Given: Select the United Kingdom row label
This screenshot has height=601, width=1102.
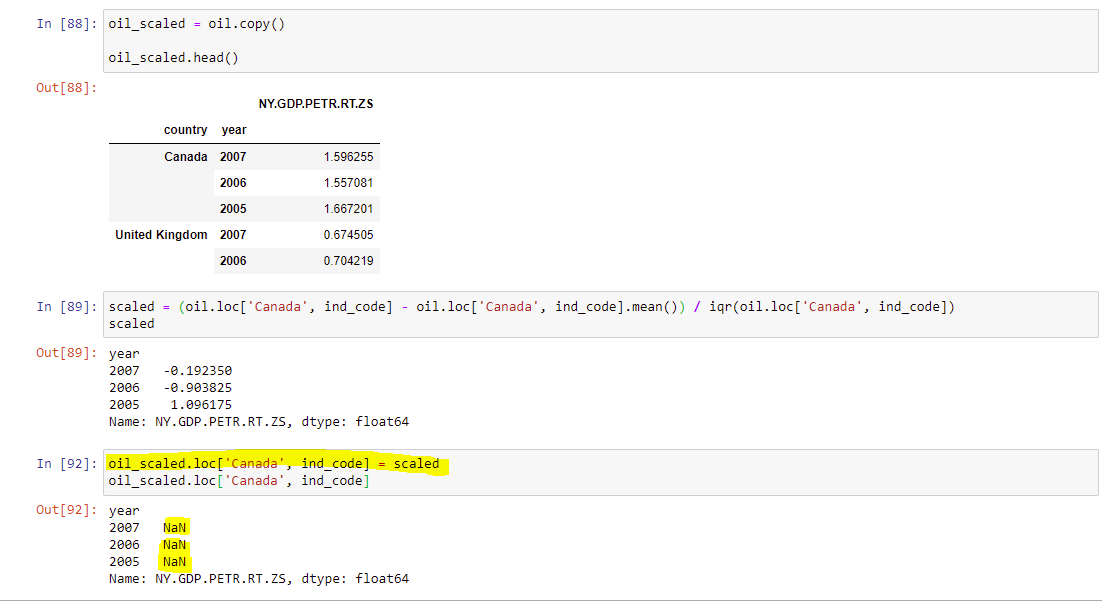Looking at the screenshot, I should 161,235.
